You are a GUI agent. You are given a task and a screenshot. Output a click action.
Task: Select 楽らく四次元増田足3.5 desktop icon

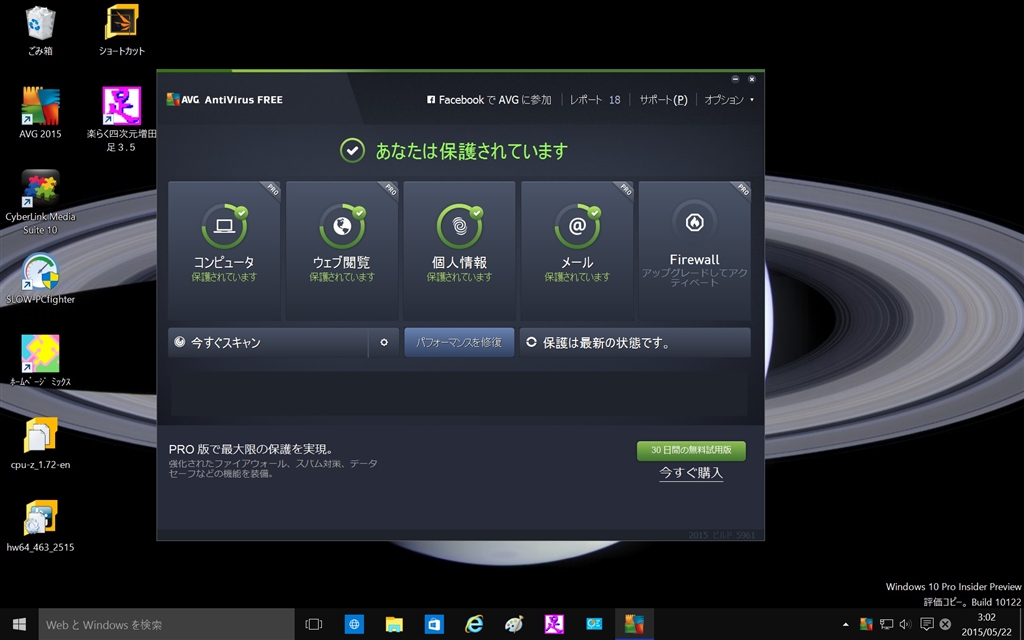click(121, 120)
